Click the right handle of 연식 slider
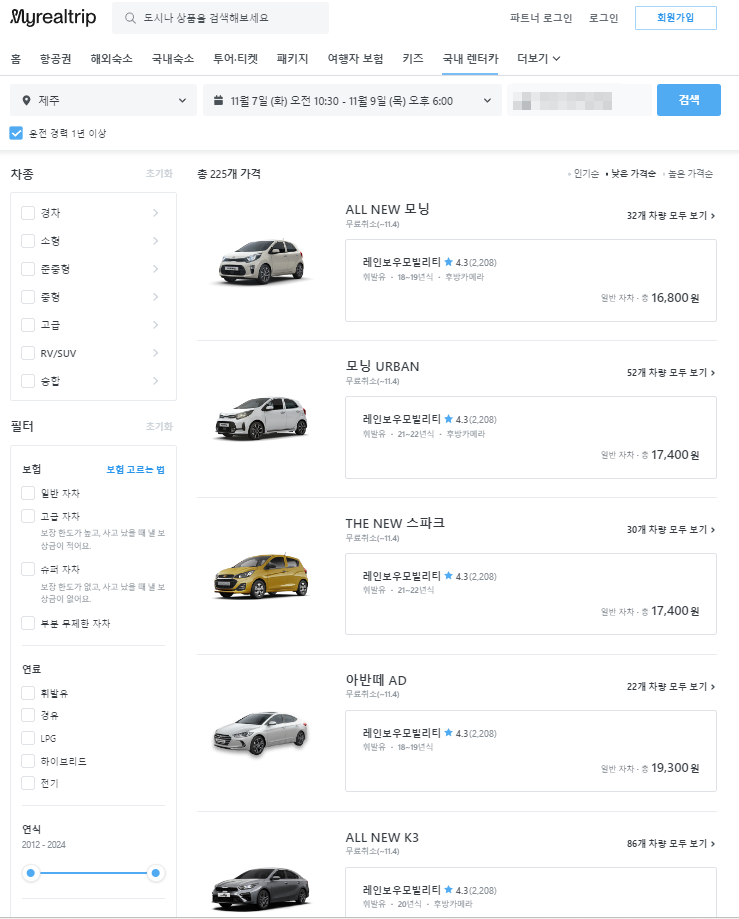 pos(155,873)
